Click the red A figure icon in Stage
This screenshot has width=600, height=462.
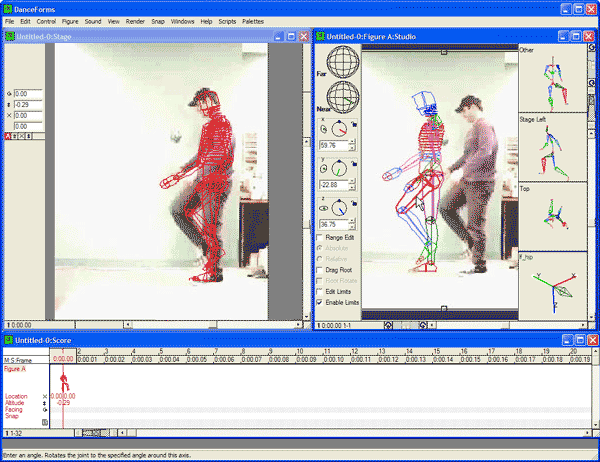pos(9,137)
